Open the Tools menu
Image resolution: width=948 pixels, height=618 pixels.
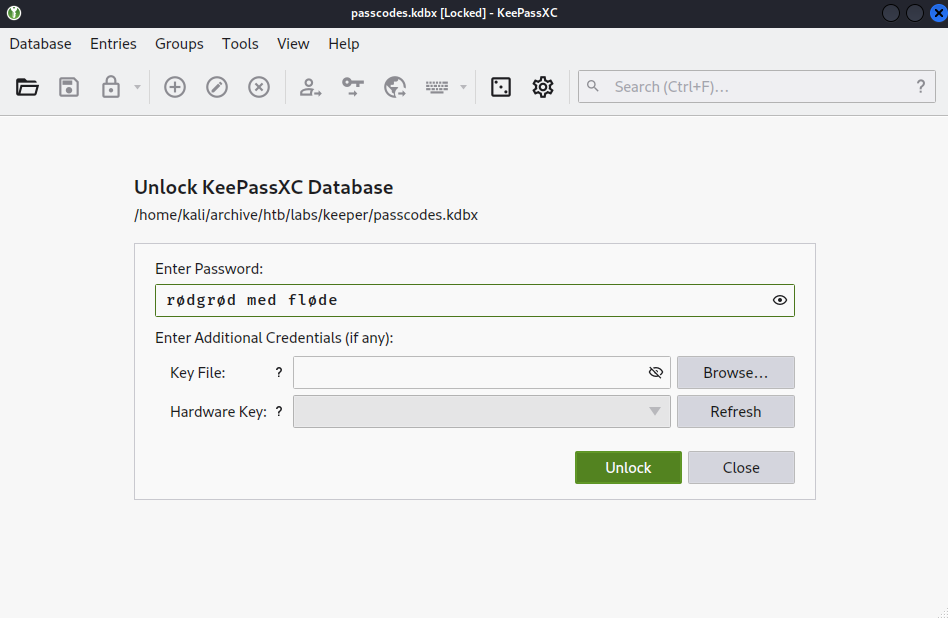pos(240,44)
